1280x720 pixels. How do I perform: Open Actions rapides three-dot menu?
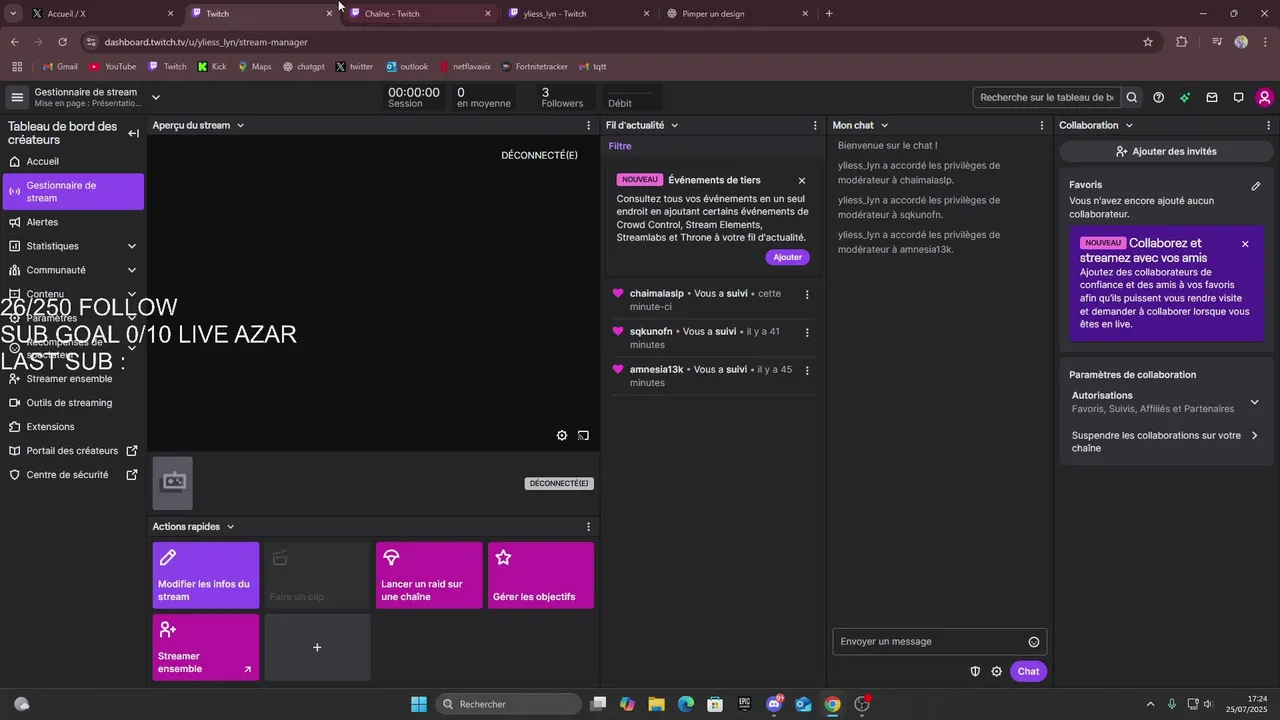point(588,526)
